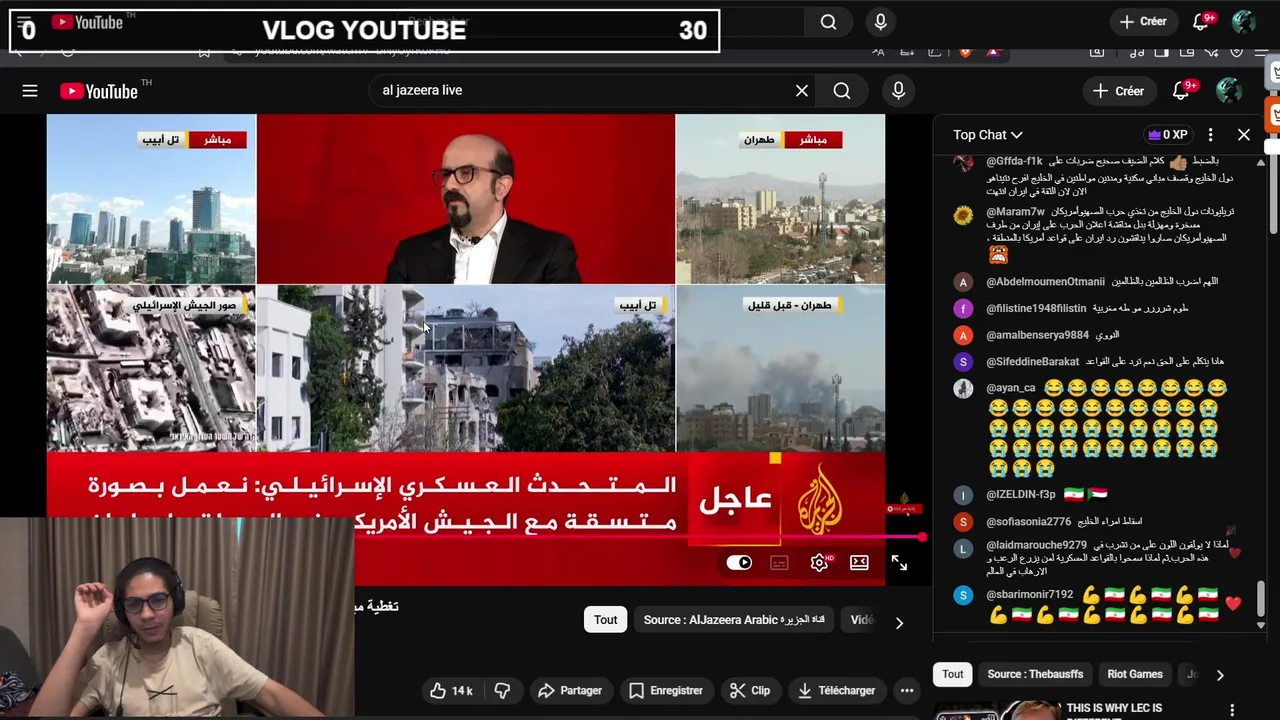Select 'Tout' chip in the recommendations sidebar
The width and height of the screenshot is (1280, 720).
(x=953, y=674)
